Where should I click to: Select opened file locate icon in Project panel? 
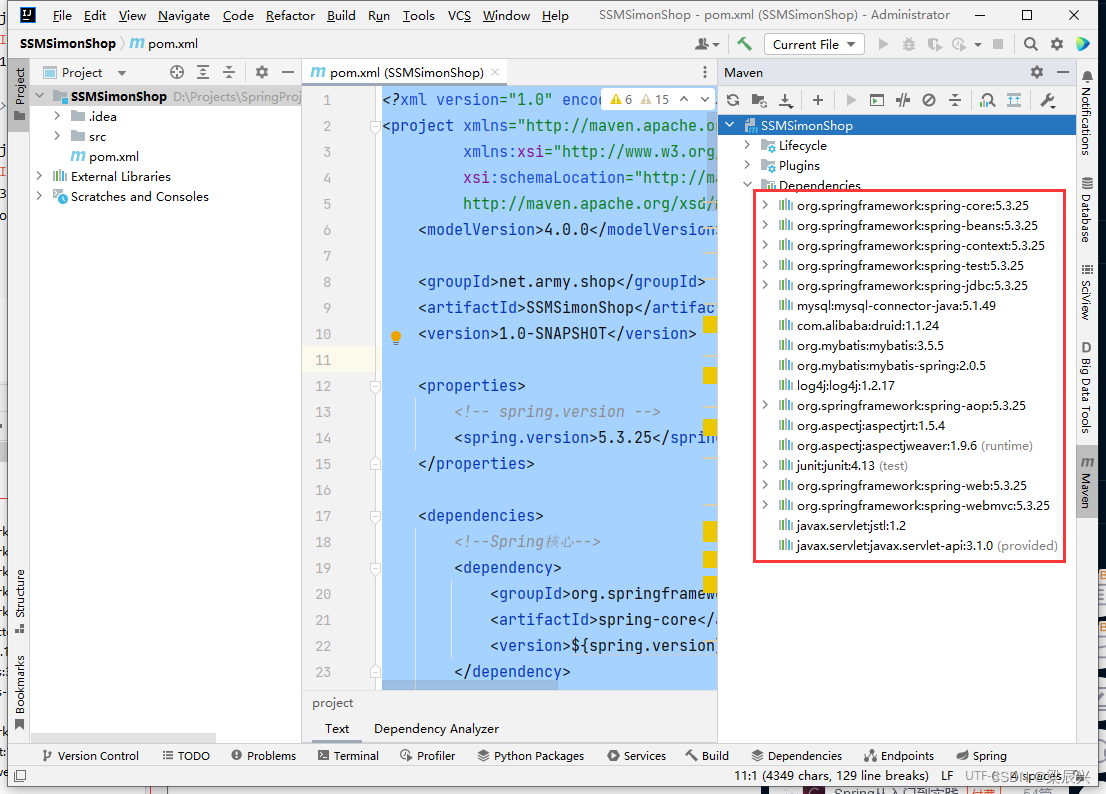(177, 72)
